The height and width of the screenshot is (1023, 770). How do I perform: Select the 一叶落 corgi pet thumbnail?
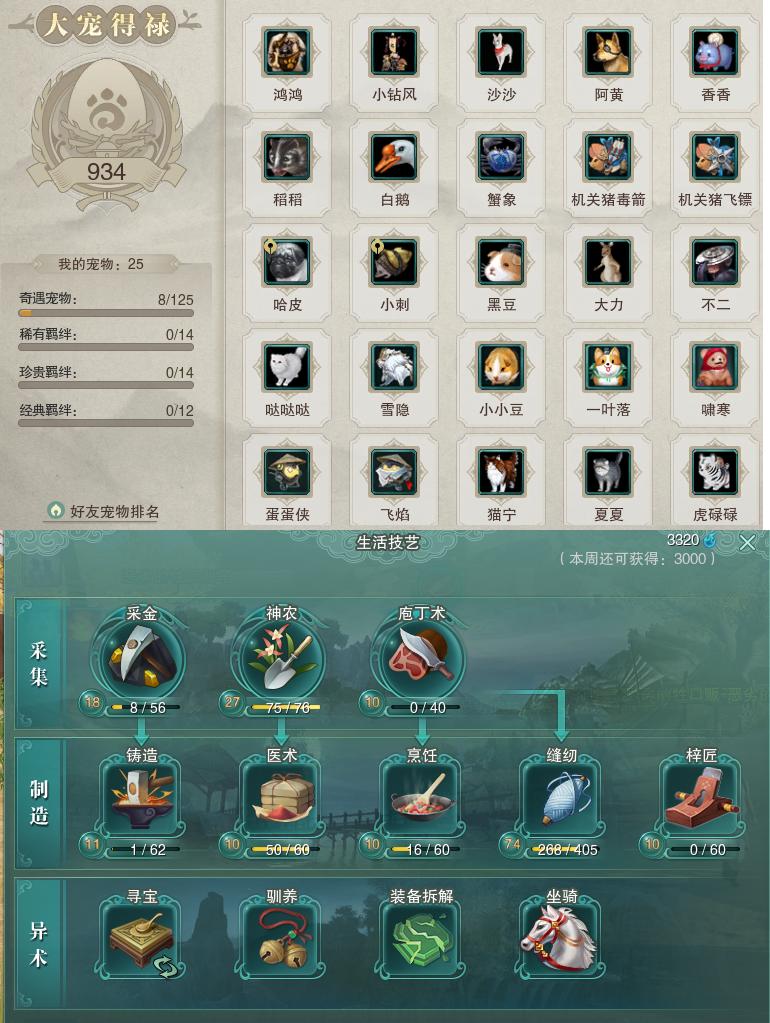click(x=608, y=367)
